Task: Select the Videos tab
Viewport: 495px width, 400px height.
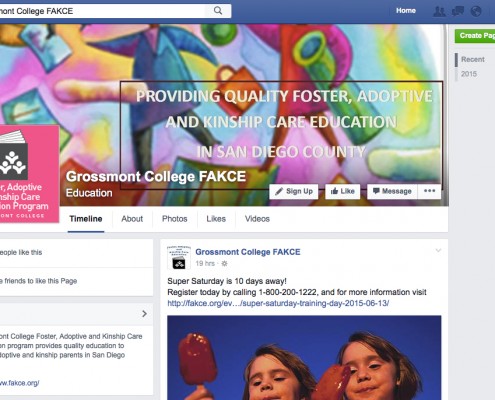Action: pos(257,219)
